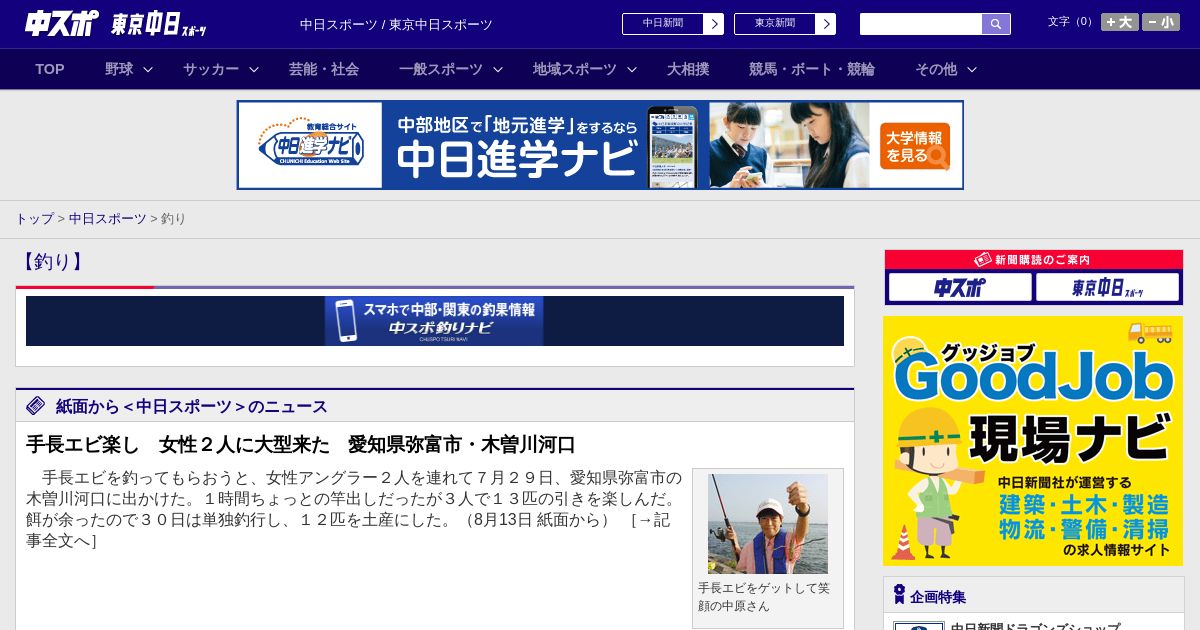Expand the 野球 dropdown chevron
Screen dimensions: 1200x630
pos(148,69)
